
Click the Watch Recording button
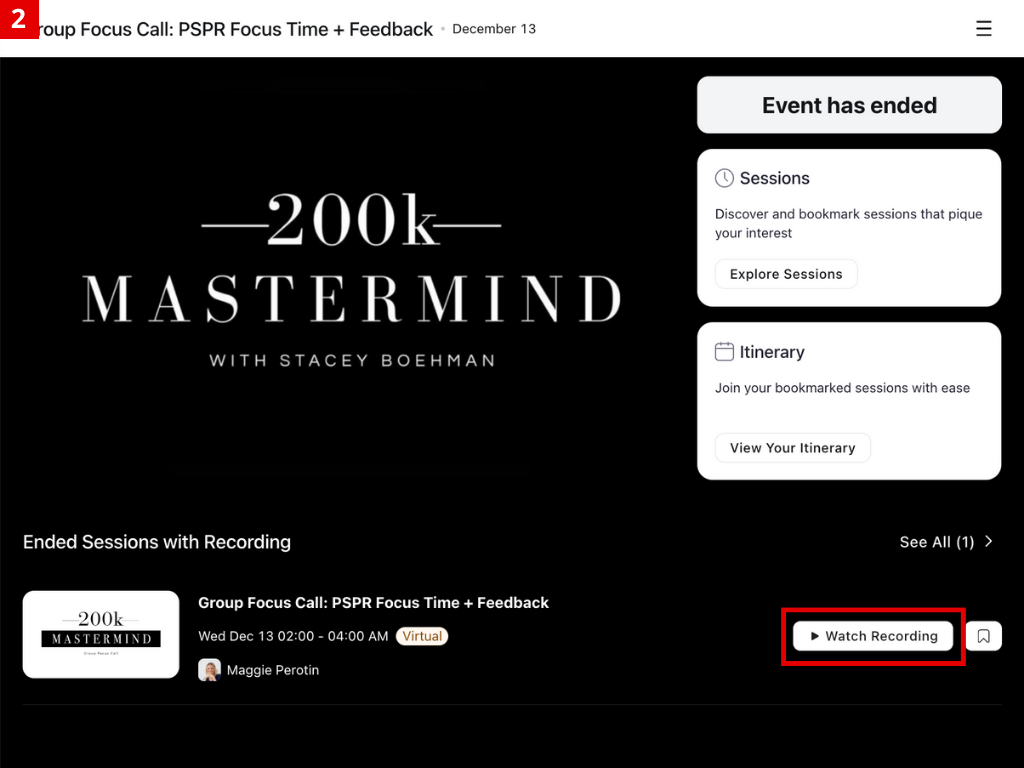point(873,636)
